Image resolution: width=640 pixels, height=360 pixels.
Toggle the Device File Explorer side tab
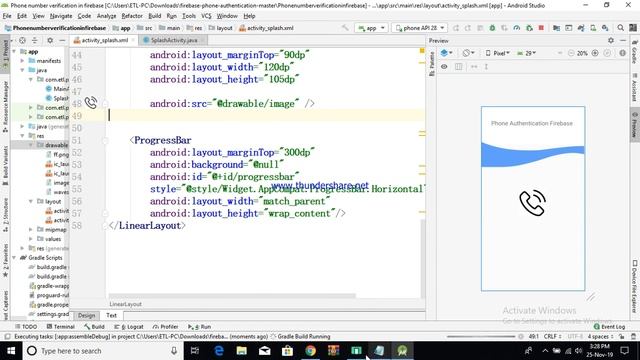click(x=635, y=286)
